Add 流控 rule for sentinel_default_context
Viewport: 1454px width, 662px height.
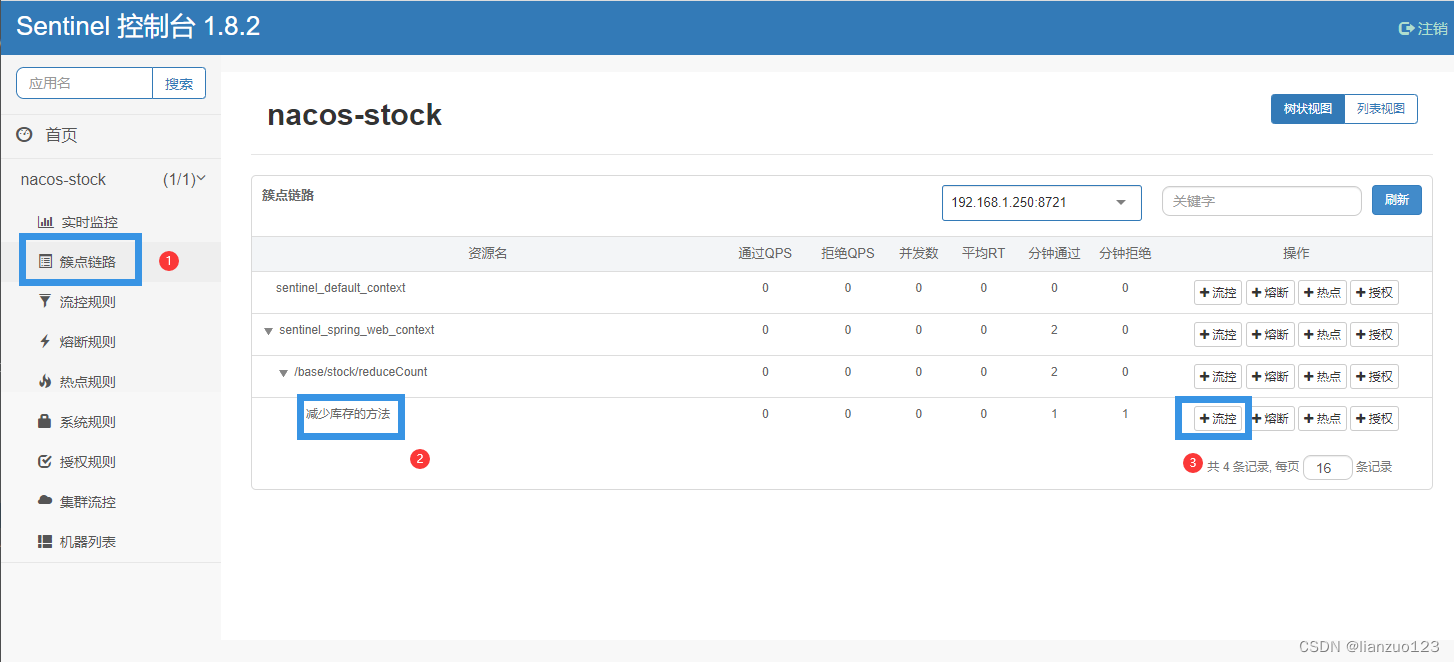(1218, 293)
